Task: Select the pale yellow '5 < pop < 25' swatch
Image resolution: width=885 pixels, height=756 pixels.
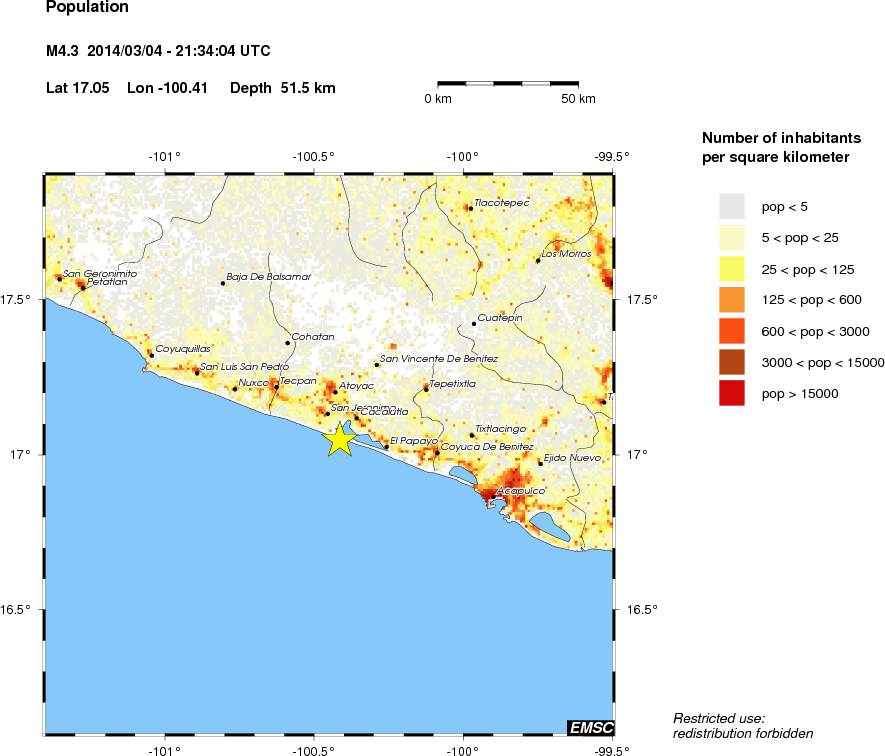Action: [733, 237]
